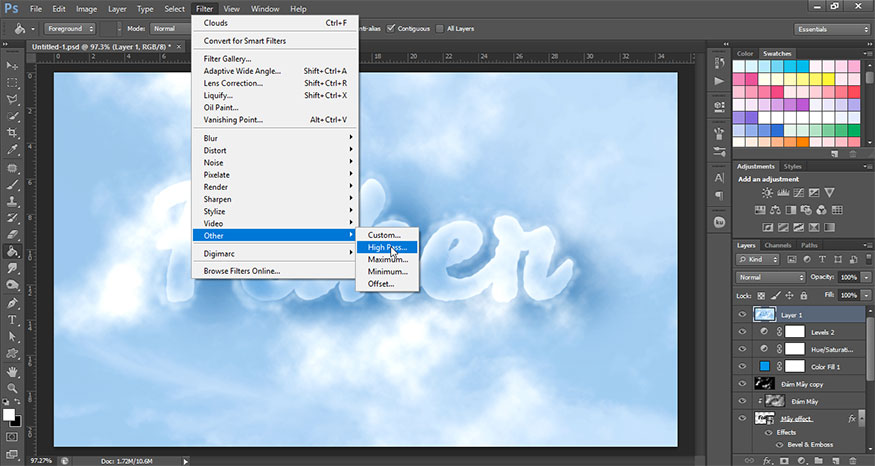Open the Sharpen filter submenu
This screenshot has height=466, width=875.
point(275,199)
